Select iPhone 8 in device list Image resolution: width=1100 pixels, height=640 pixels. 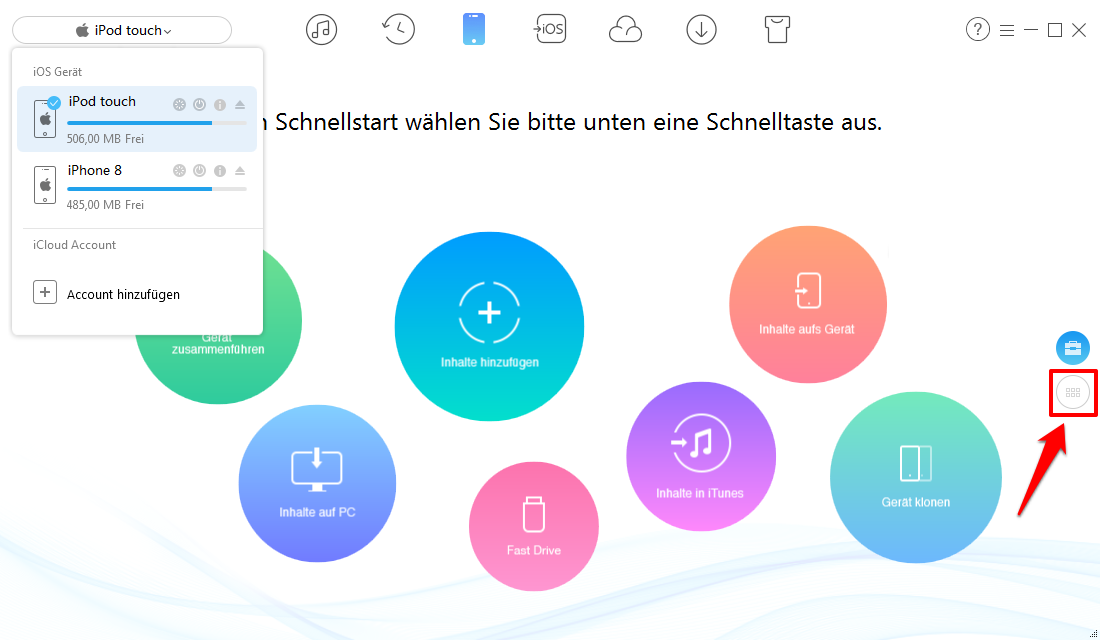point(137,186)
